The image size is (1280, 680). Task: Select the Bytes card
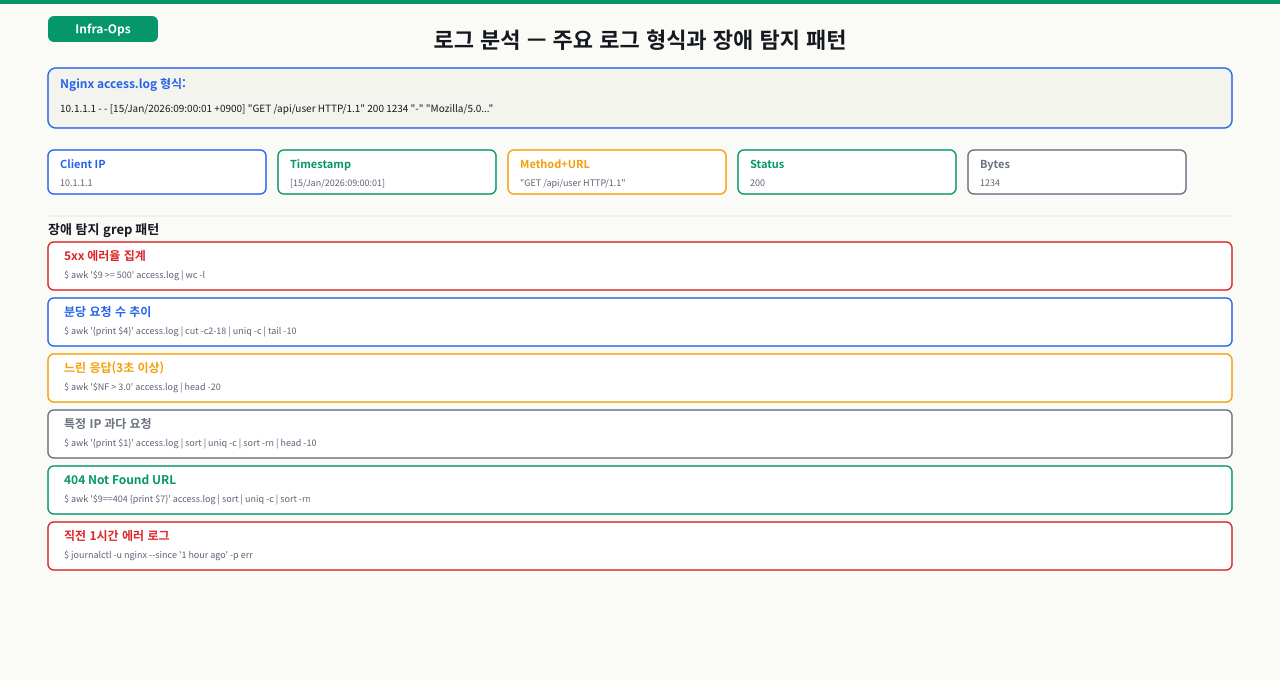tap(1077, 172)
